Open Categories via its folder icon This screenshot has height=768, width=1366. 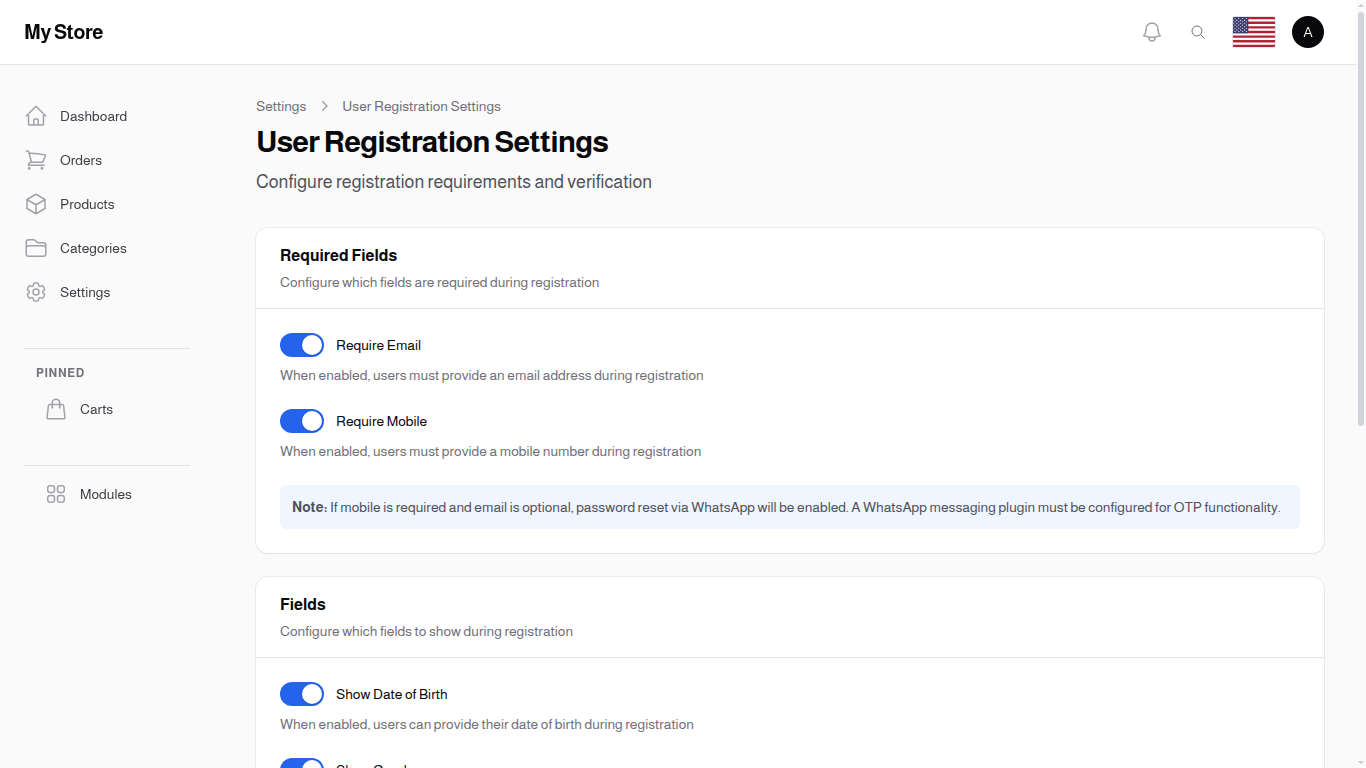coord(36,248)
